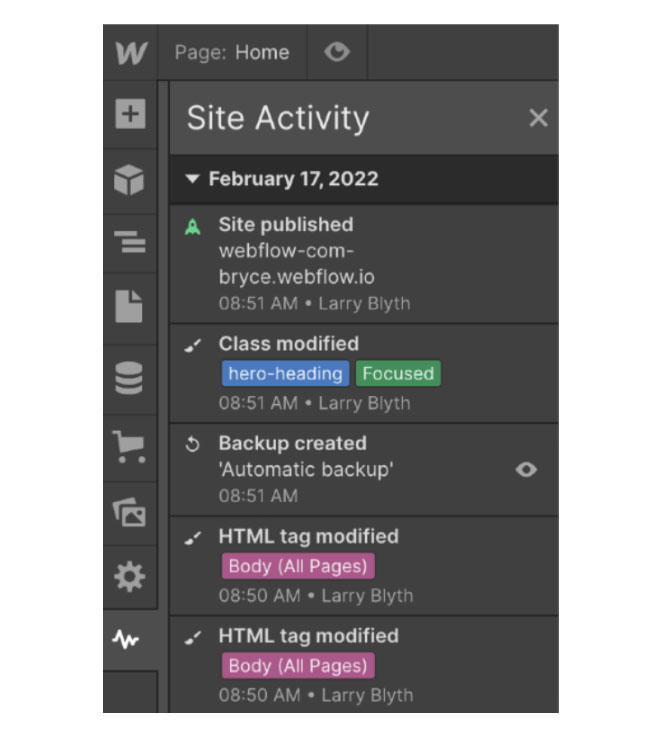Open the Pages panel
Image resolution: width=665 pixels, height=739 pixels.
coord(129,306)
